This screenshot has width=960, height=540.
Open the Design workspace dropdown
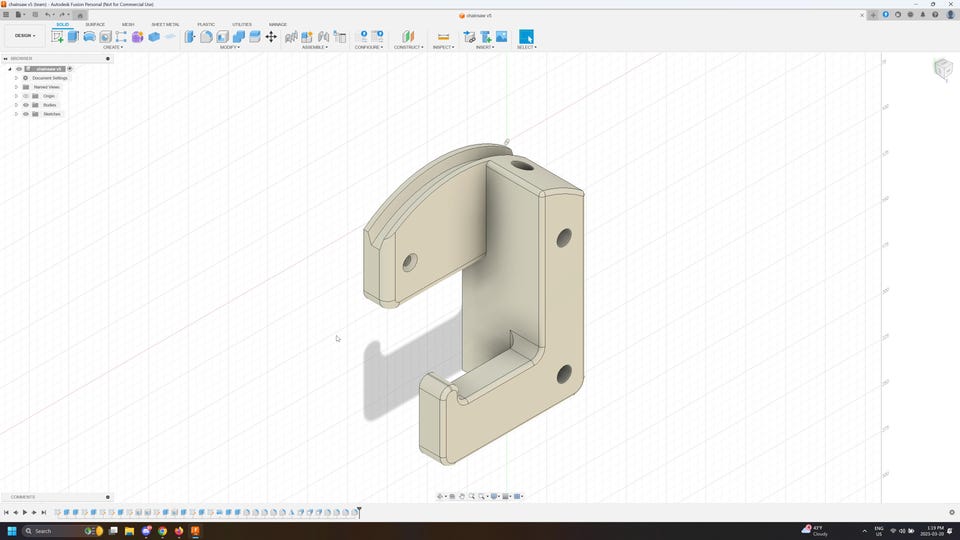point(25,36)
